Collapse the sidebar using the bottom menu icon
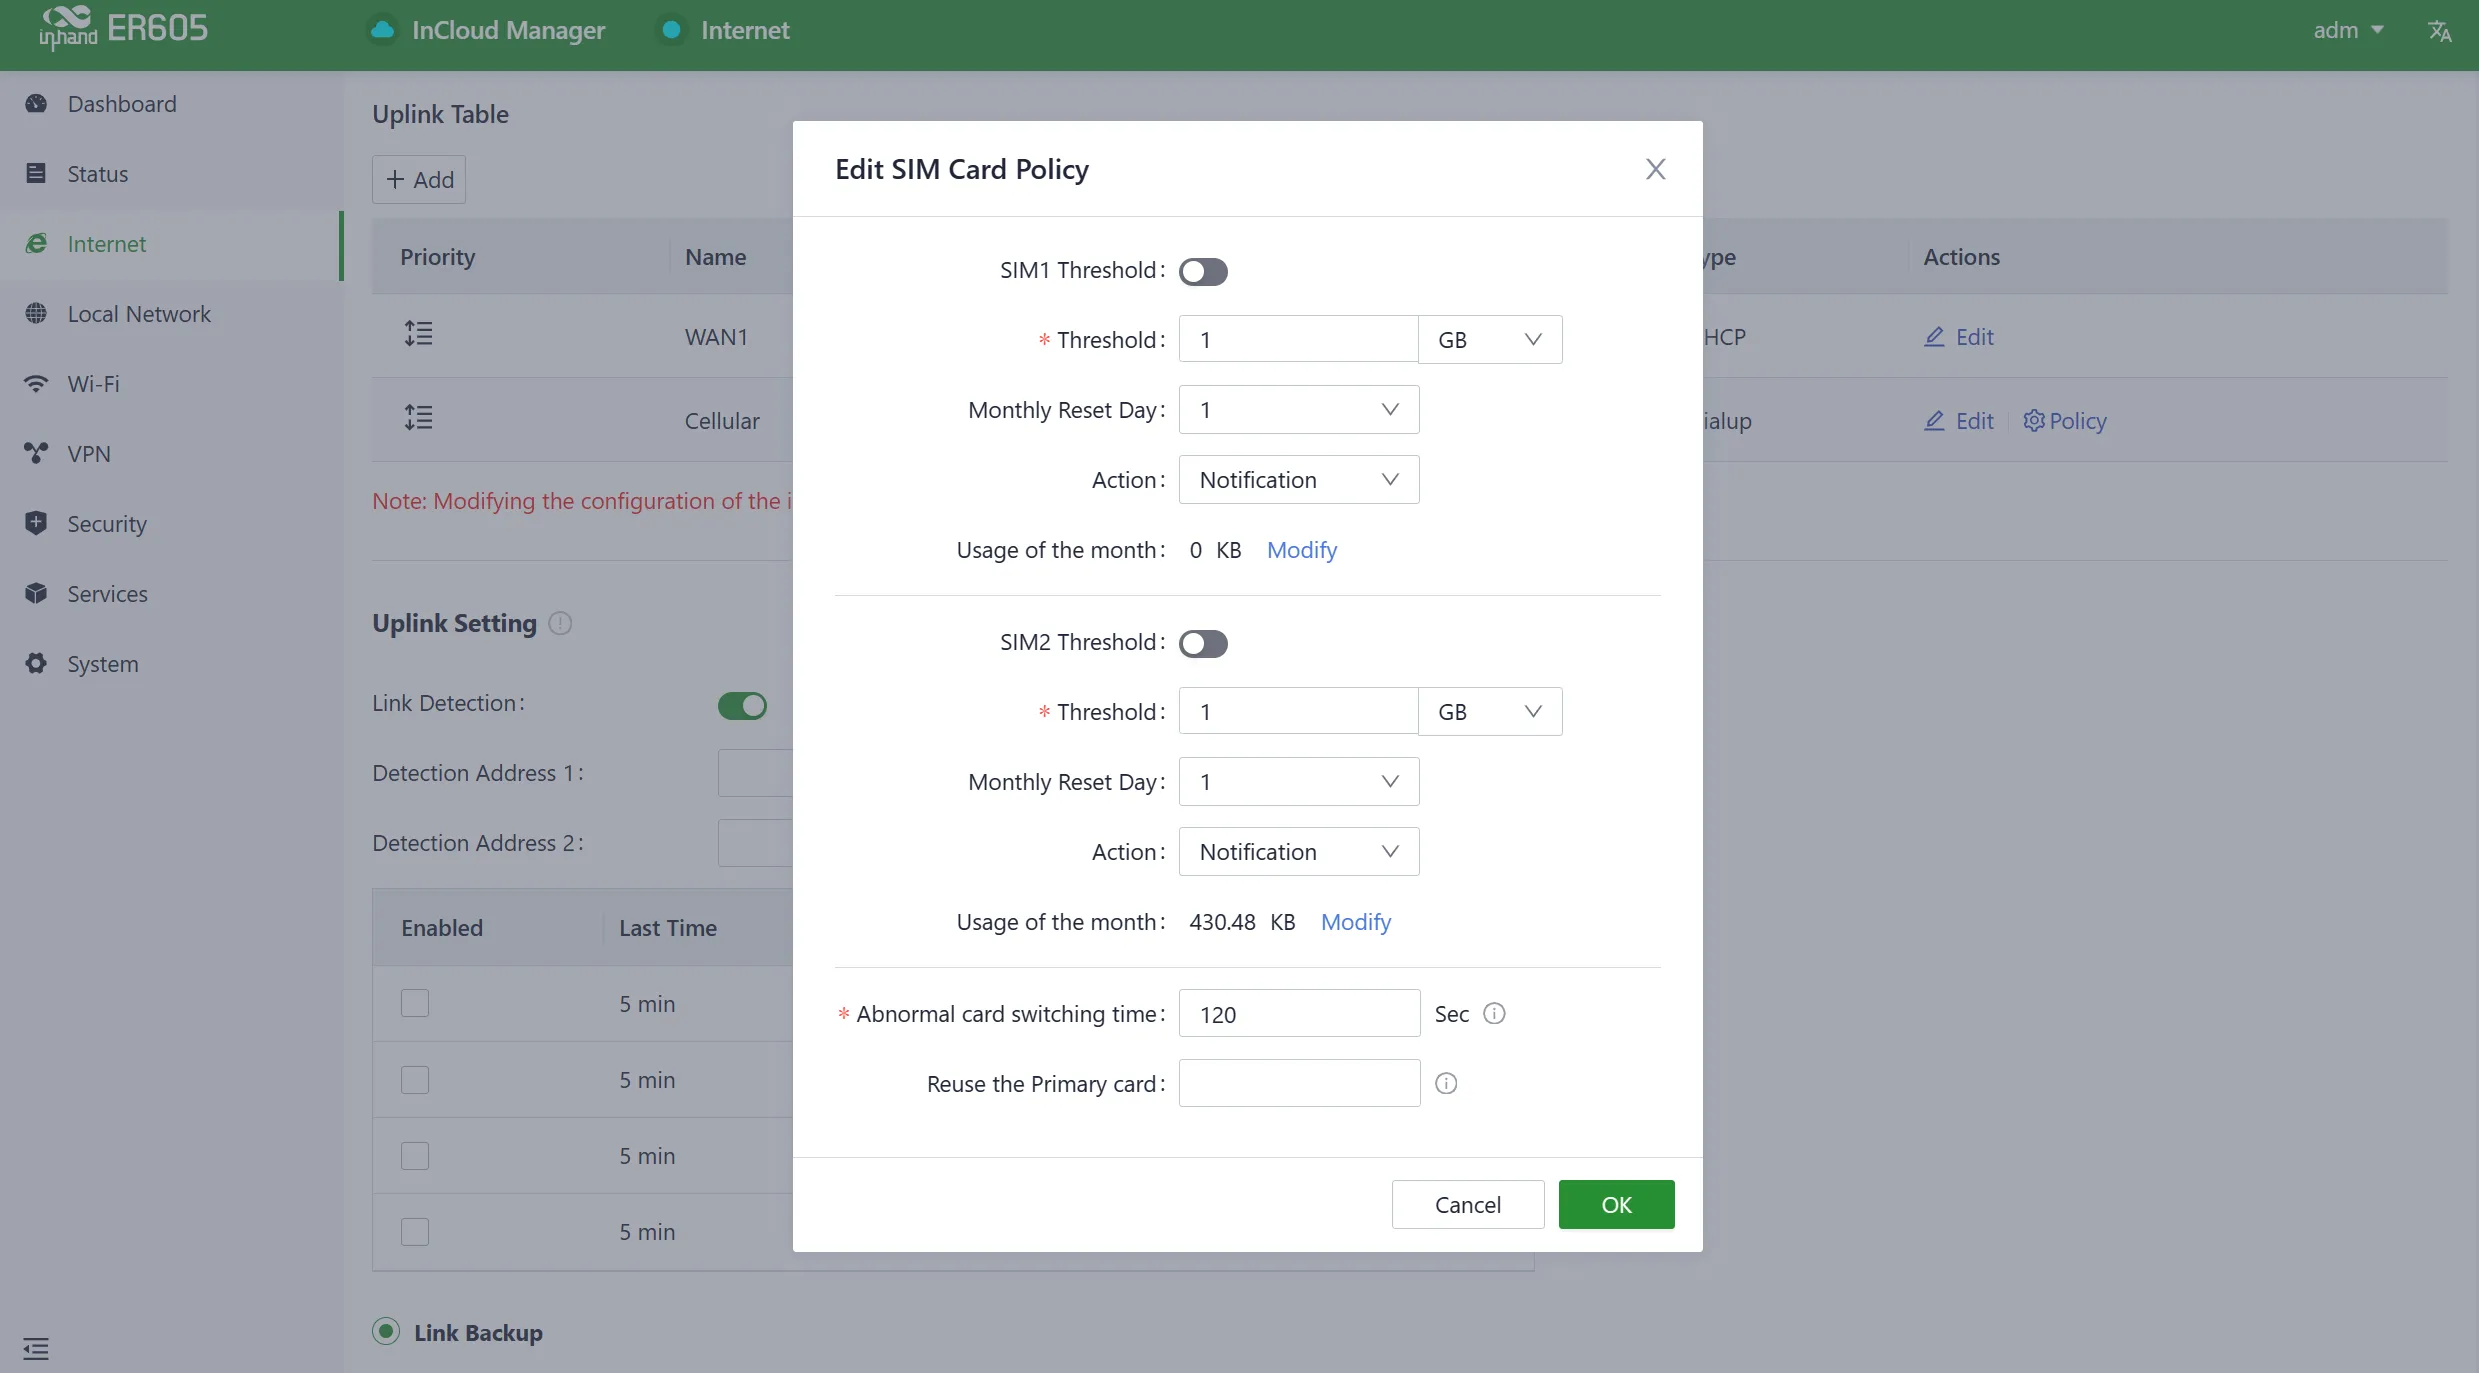The width and height of the screenshot is (2479, 1373). click(36, 1348)
